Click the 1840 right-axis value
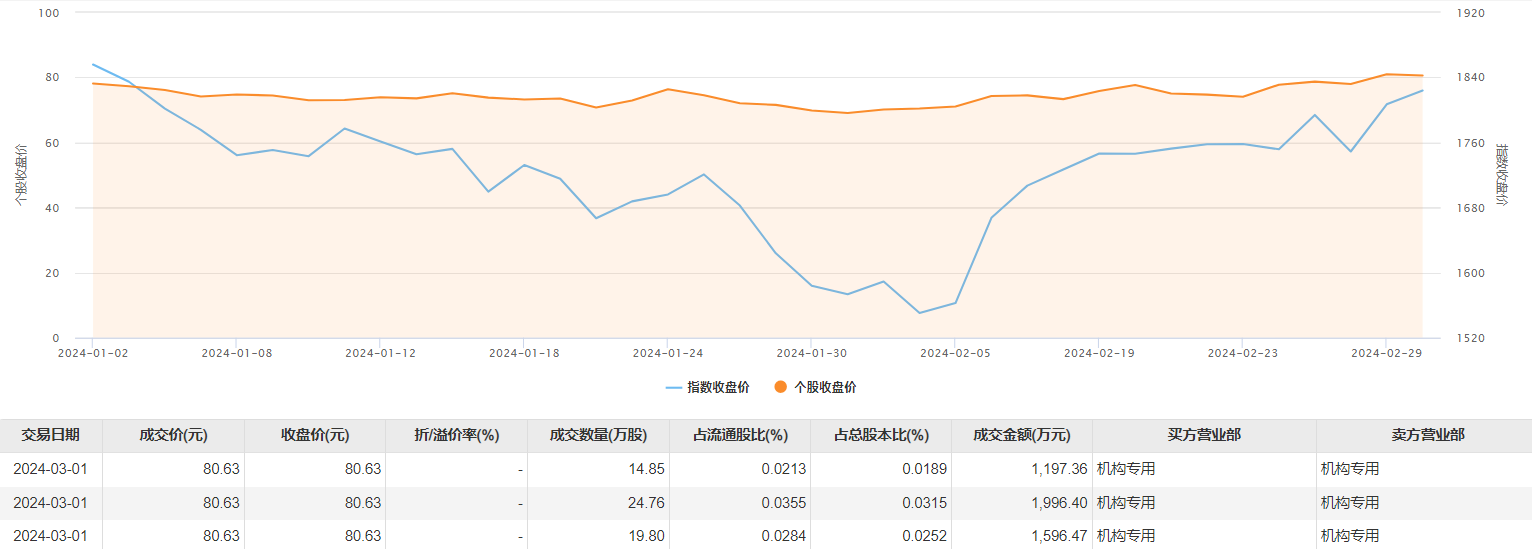Image resolution: width=1532 pixels, height=549 pixels. coord(1471,78)
